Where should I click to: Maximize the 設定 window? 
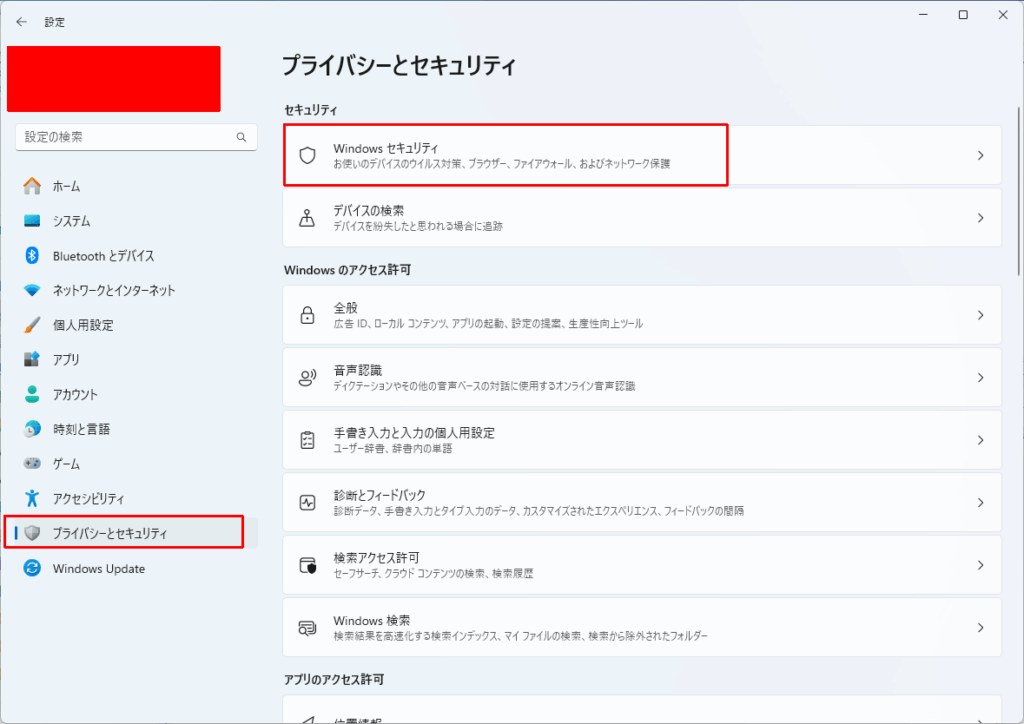[x=963, y=15]
